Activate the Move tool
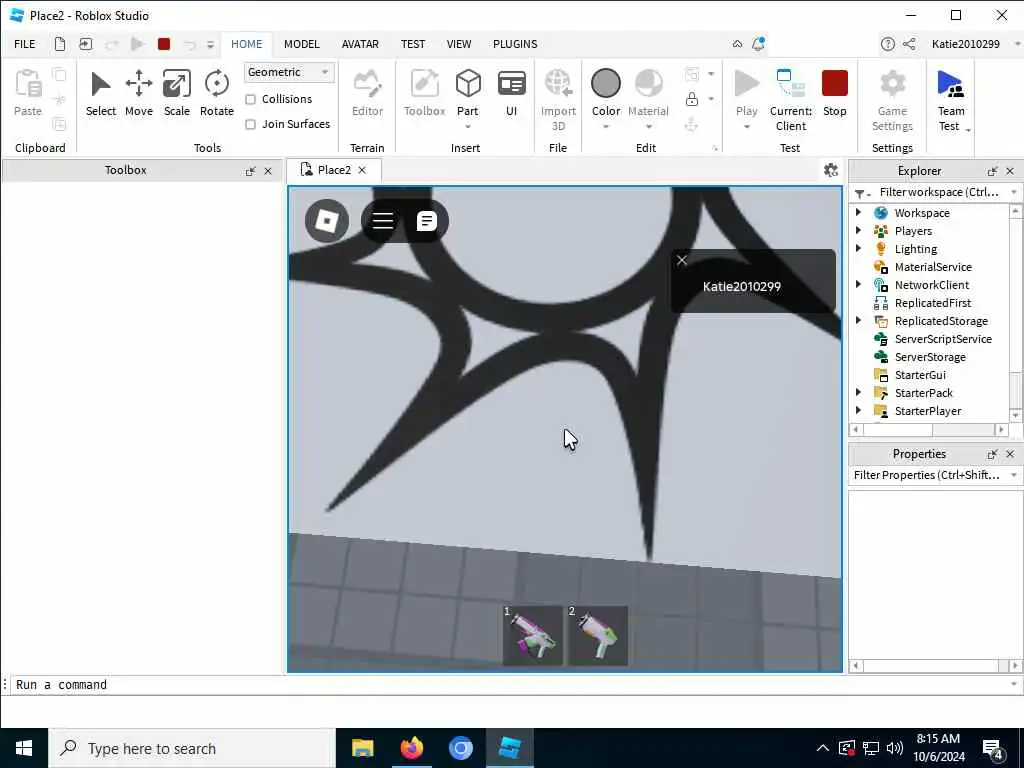 (x=138, y=93)
